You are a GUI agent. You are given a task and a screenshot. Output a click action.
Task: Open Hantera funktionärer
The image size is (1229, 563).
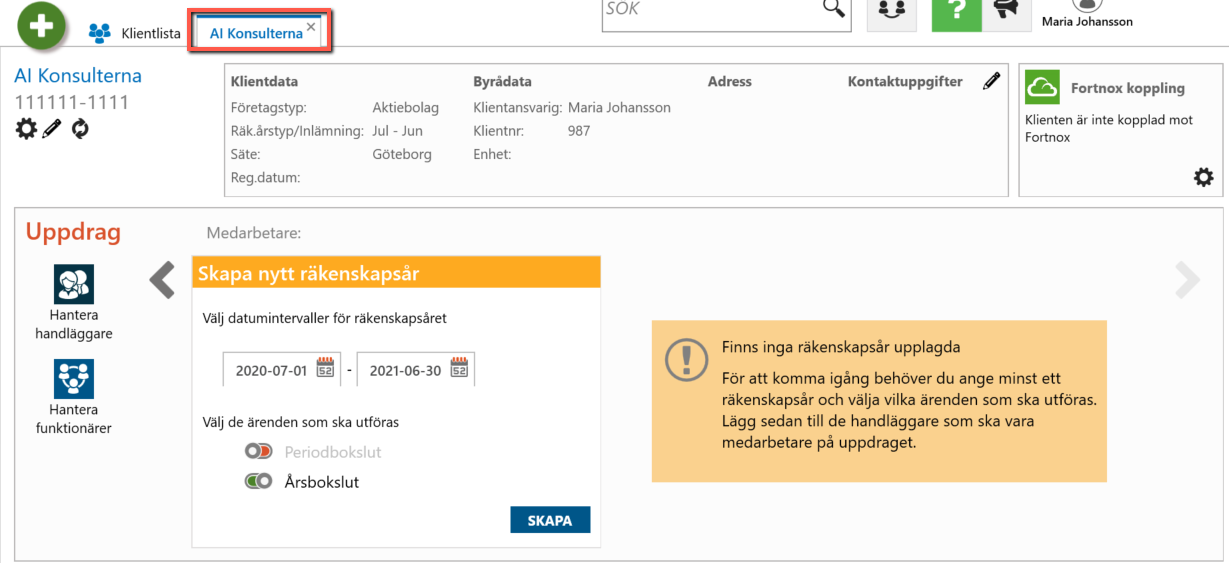coord(74,398)
